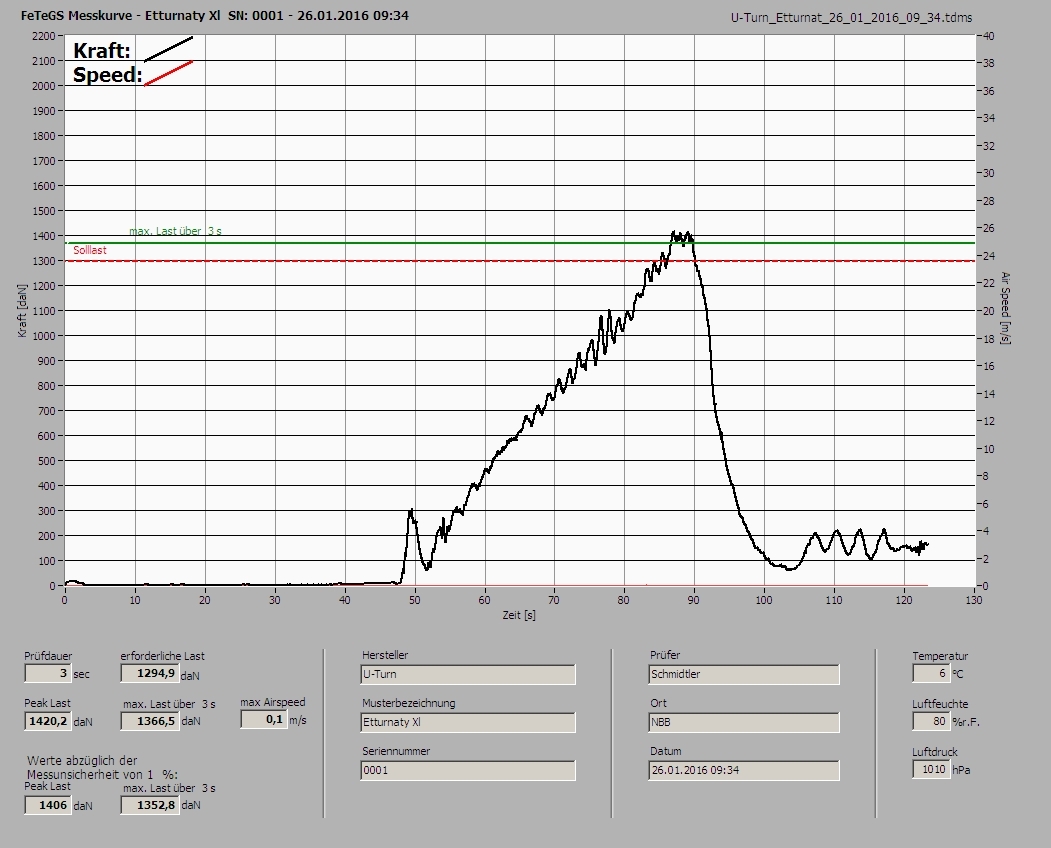Click the max Airspeed label

click(x=273, y=702)
